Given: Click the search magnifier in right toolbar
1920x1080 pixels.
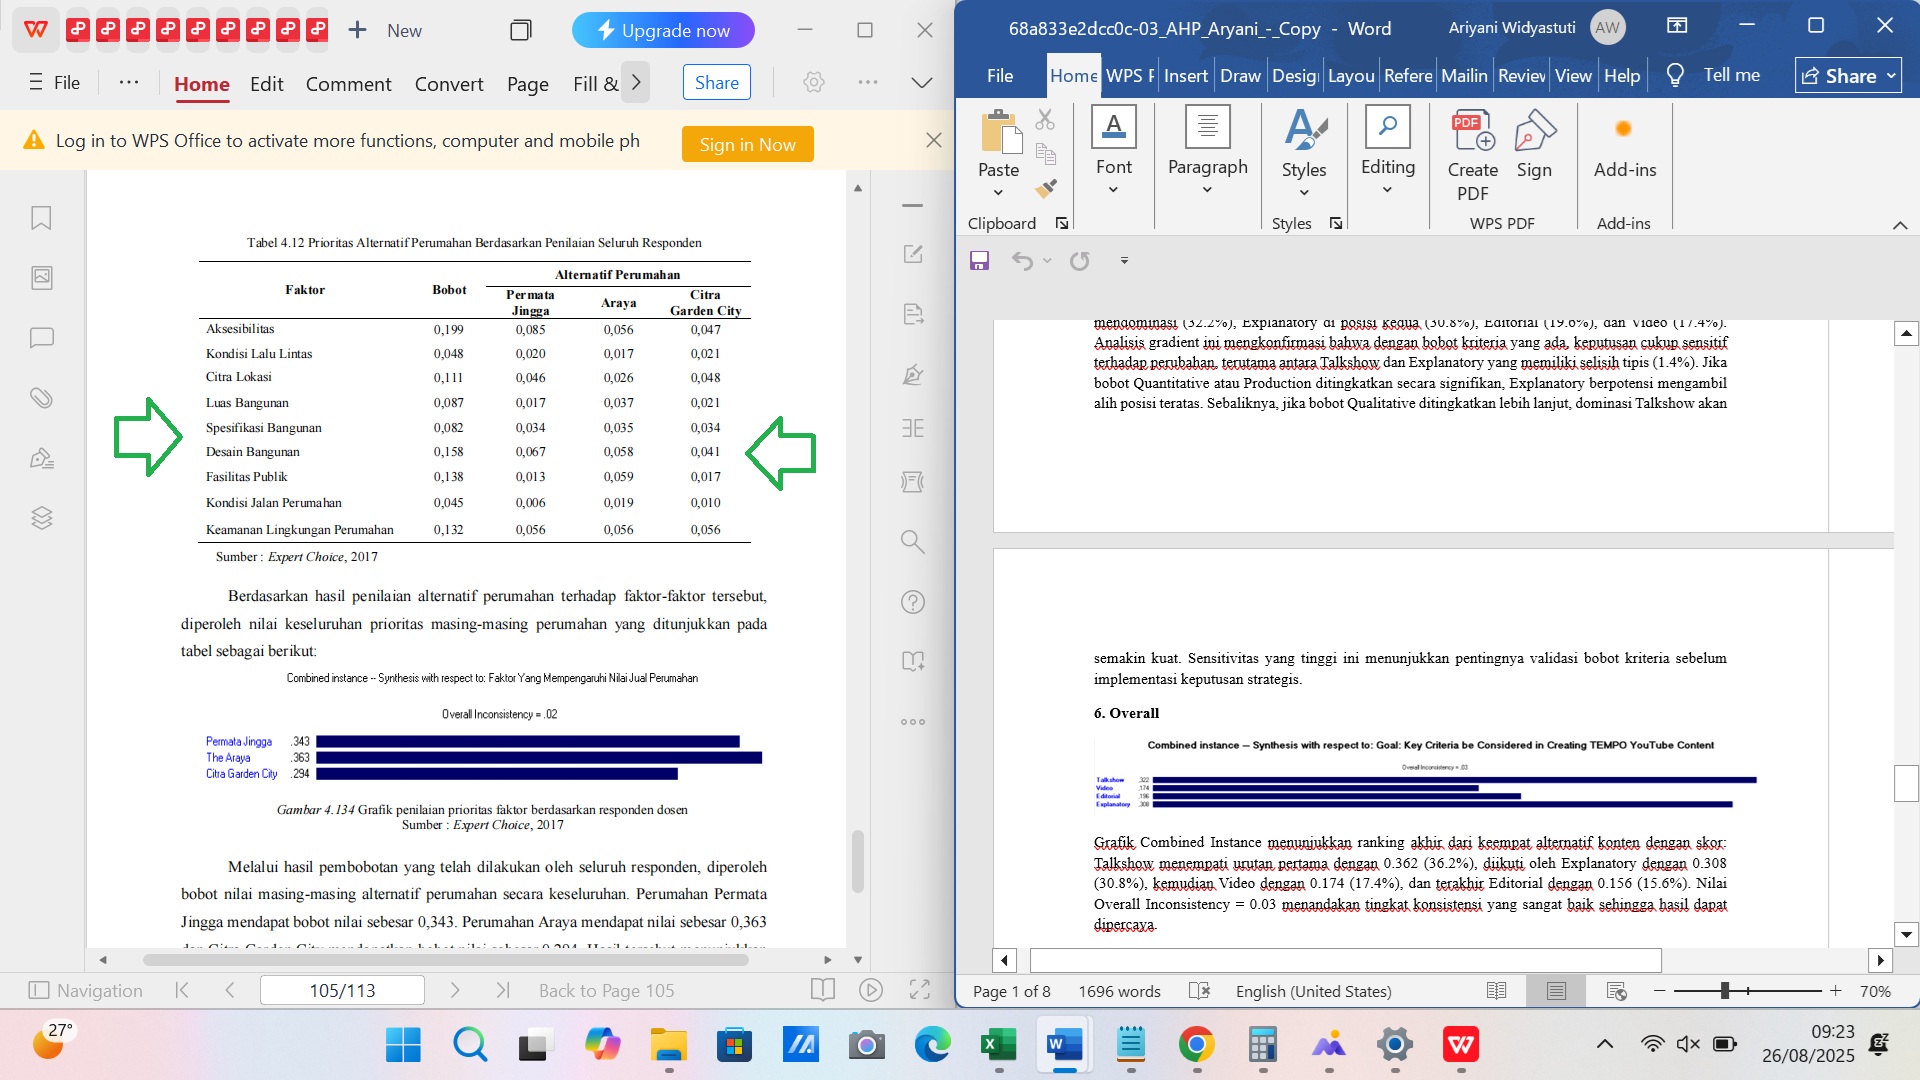Looking at the screenshot, I should [912, 542].
